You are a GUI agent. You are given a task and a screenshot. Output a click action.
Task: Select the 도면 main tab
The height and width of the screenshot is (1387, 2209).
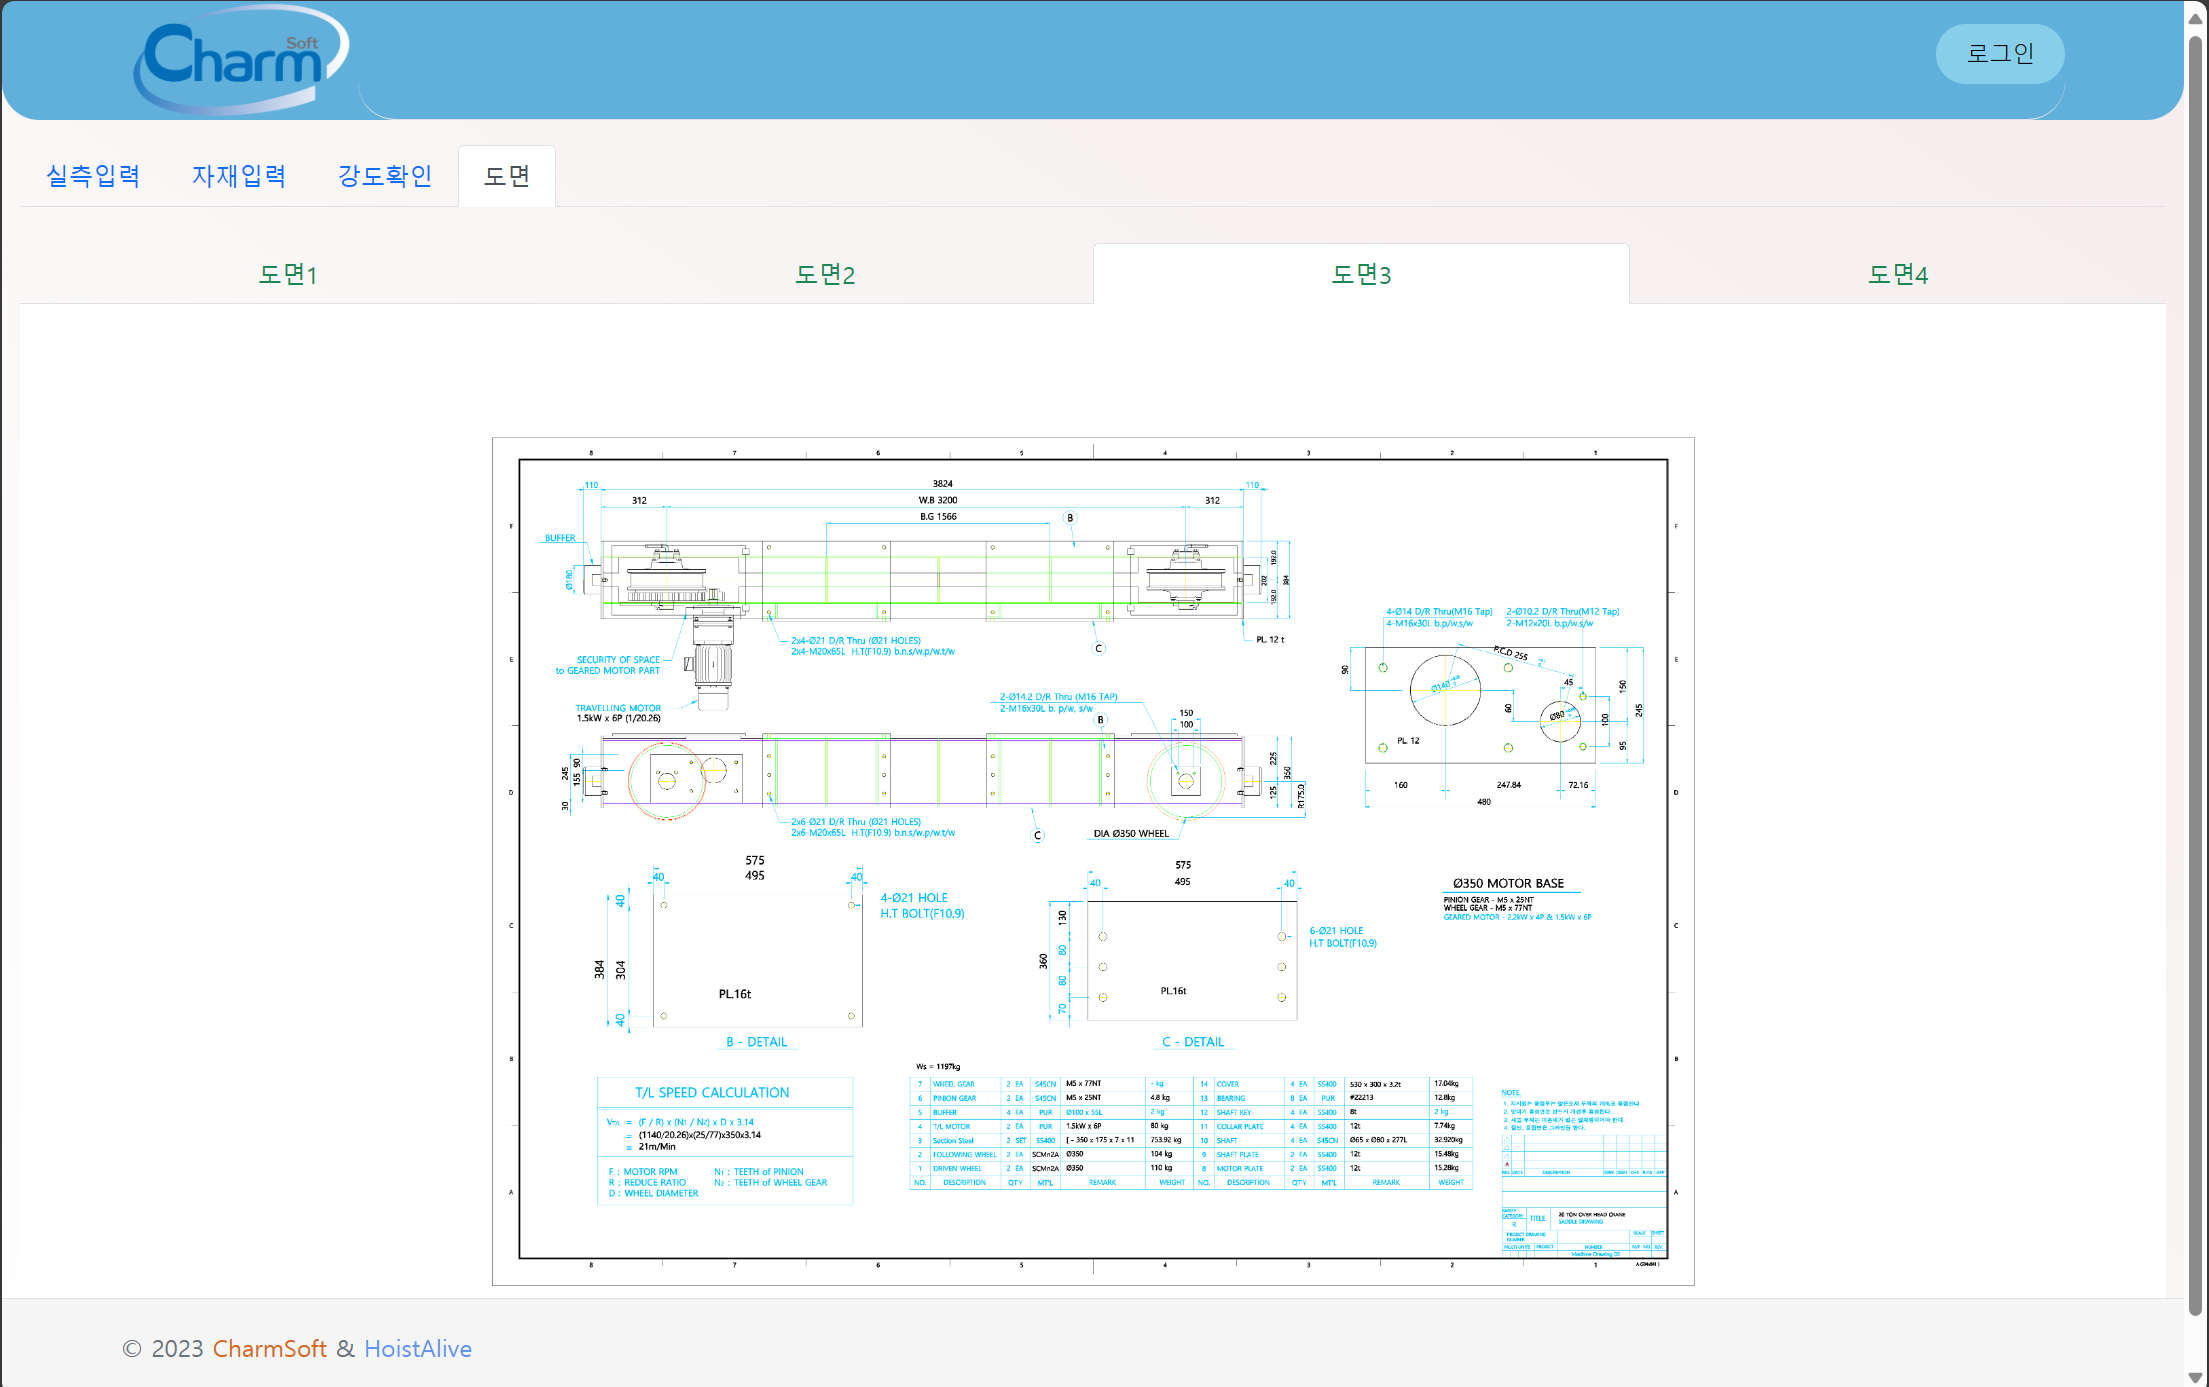(x=507, y=176)
